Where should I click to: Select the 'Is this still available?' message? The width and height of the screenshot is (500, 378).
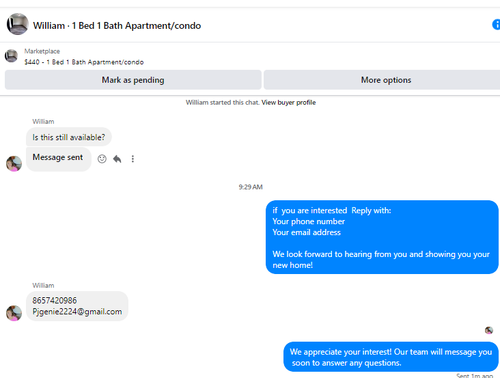(69, 137)
